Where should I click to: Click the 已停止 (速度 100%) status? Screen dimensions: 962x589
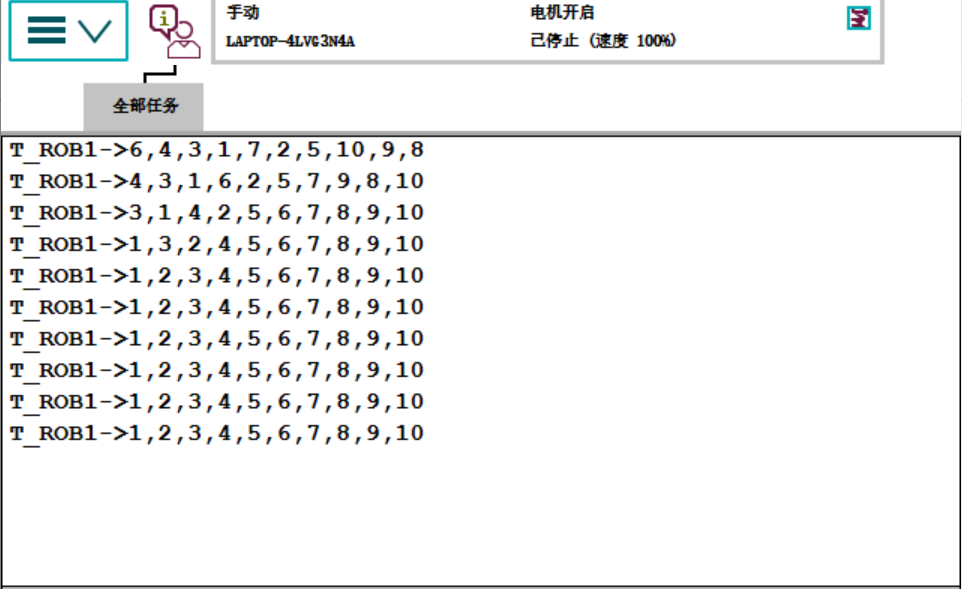pyautogui.click(x=603, y=40)
